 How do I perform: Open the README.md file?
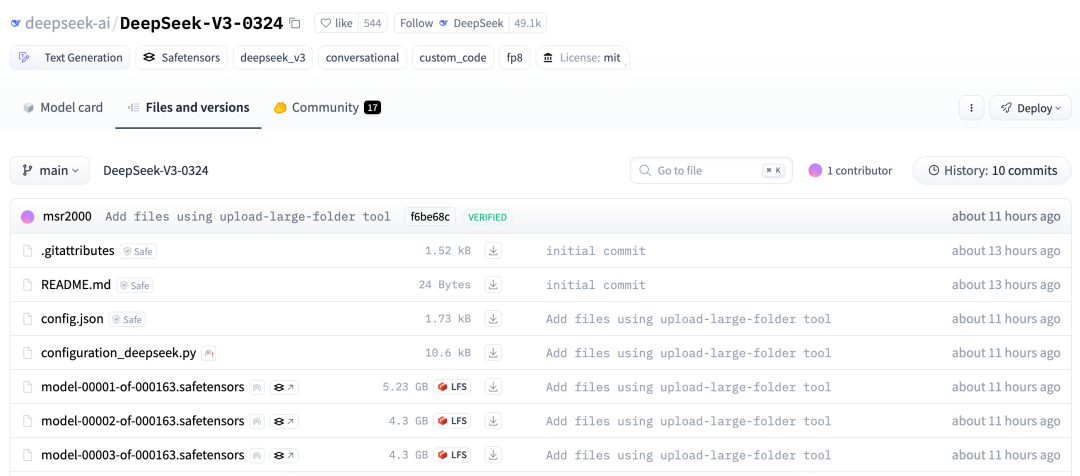pos(76,284)
